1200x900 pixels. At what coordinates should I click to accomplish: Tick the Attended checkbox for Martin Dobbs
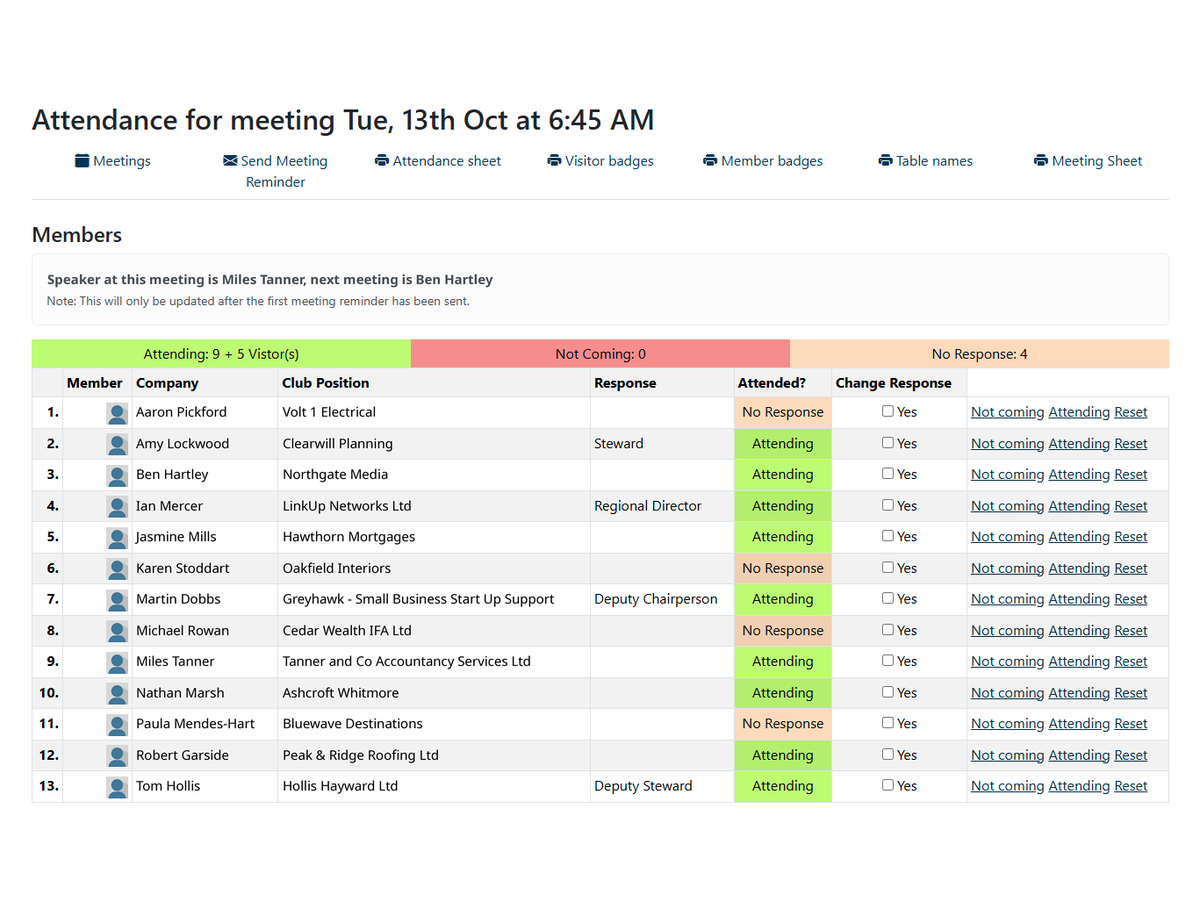click(888, 598)
